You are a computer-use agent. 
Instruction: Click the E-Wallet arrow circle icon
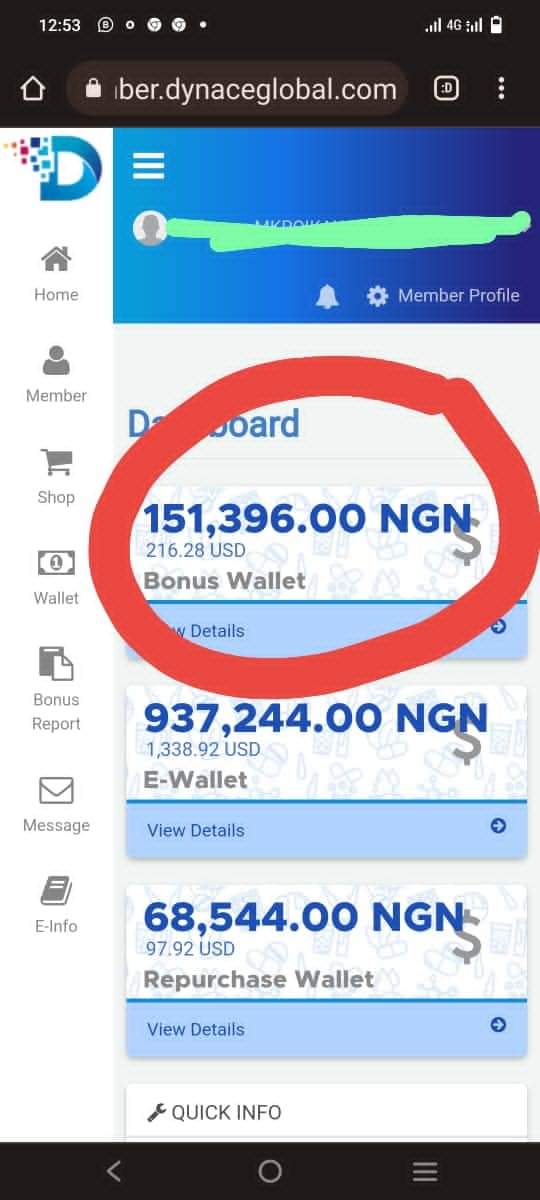coord(498,826)
